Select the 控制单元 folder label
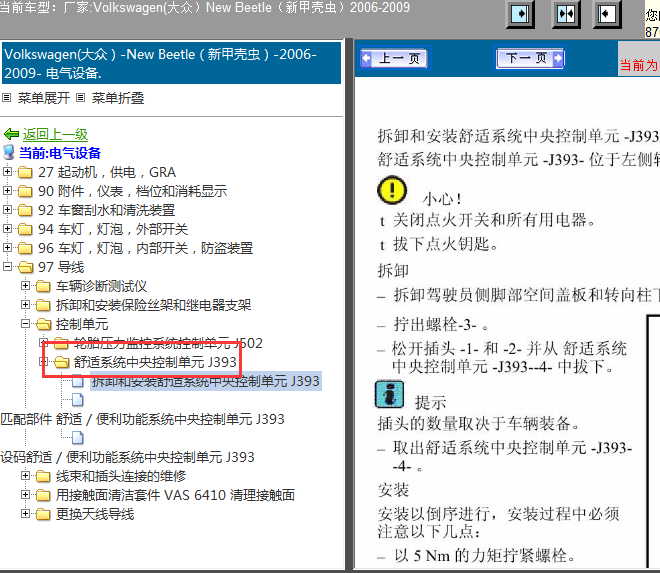660x573 pixels. point(82,324)
